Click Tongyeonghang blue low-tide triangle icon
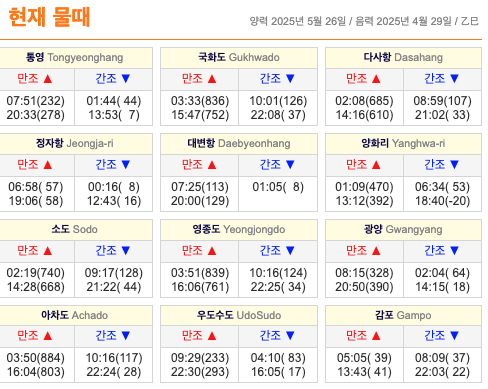This screenshot has width=488, height=389. (126, 79)
